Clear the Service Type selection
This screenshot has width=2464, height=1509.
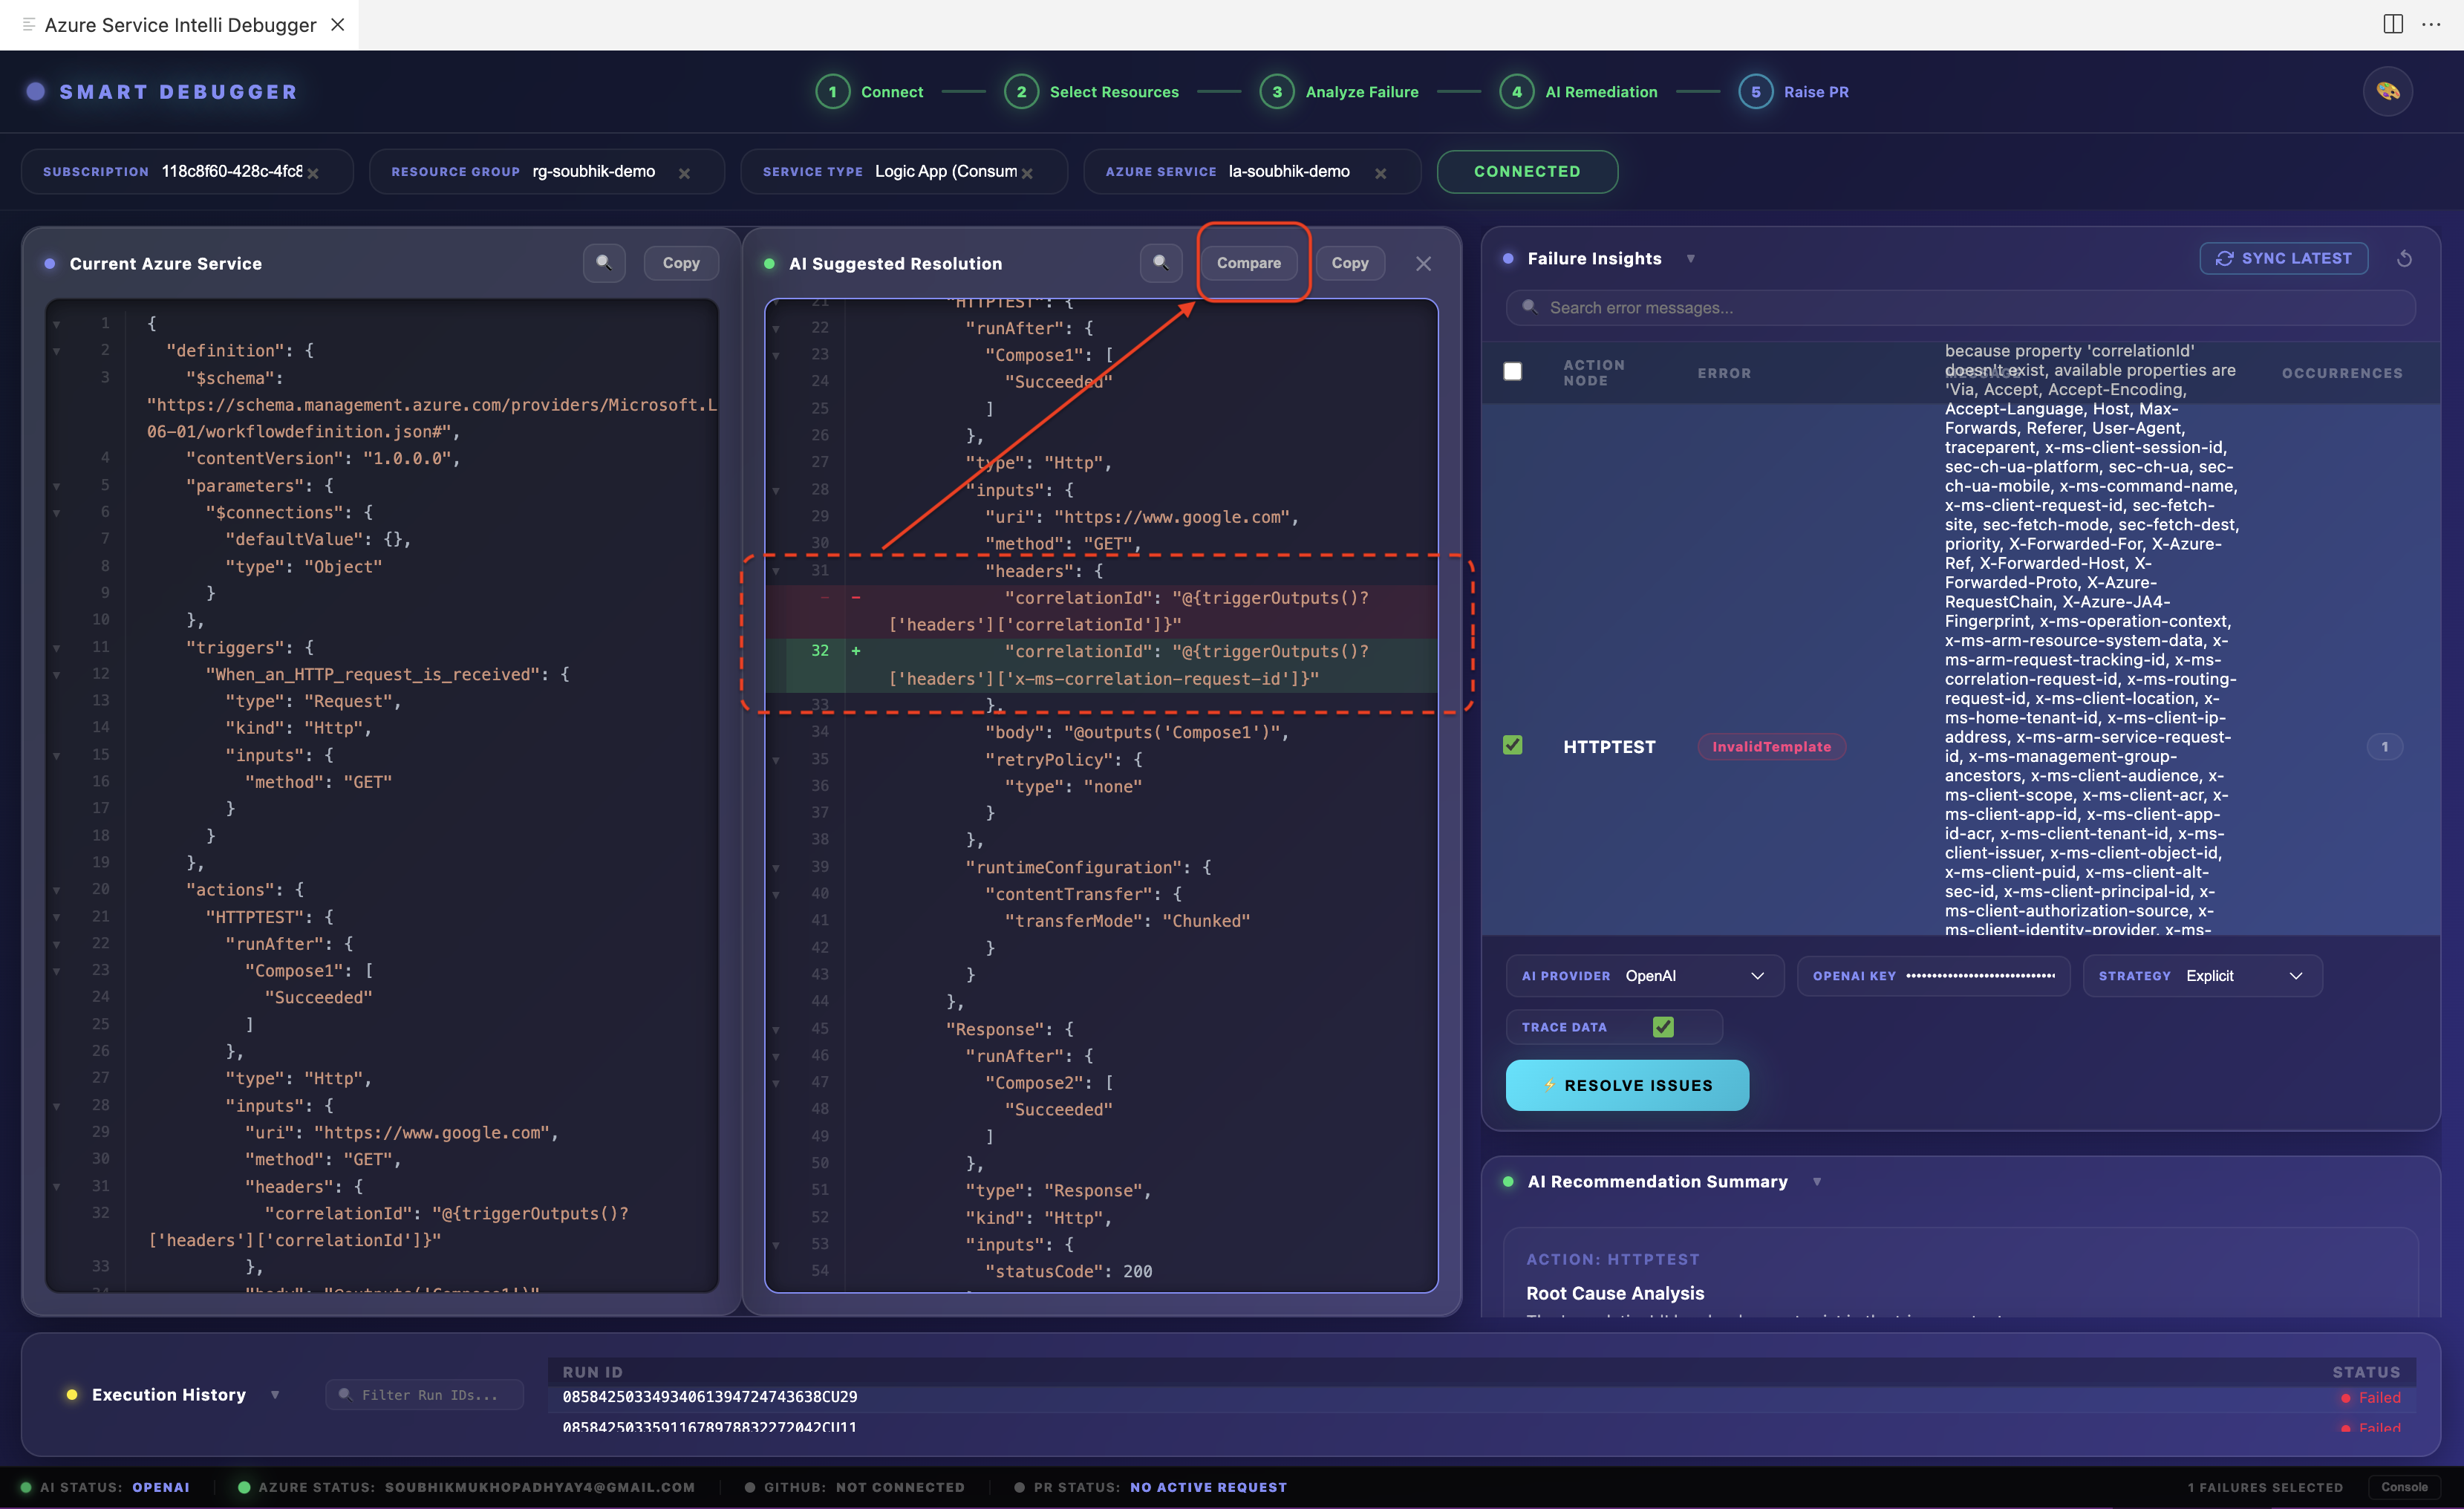1027,173
